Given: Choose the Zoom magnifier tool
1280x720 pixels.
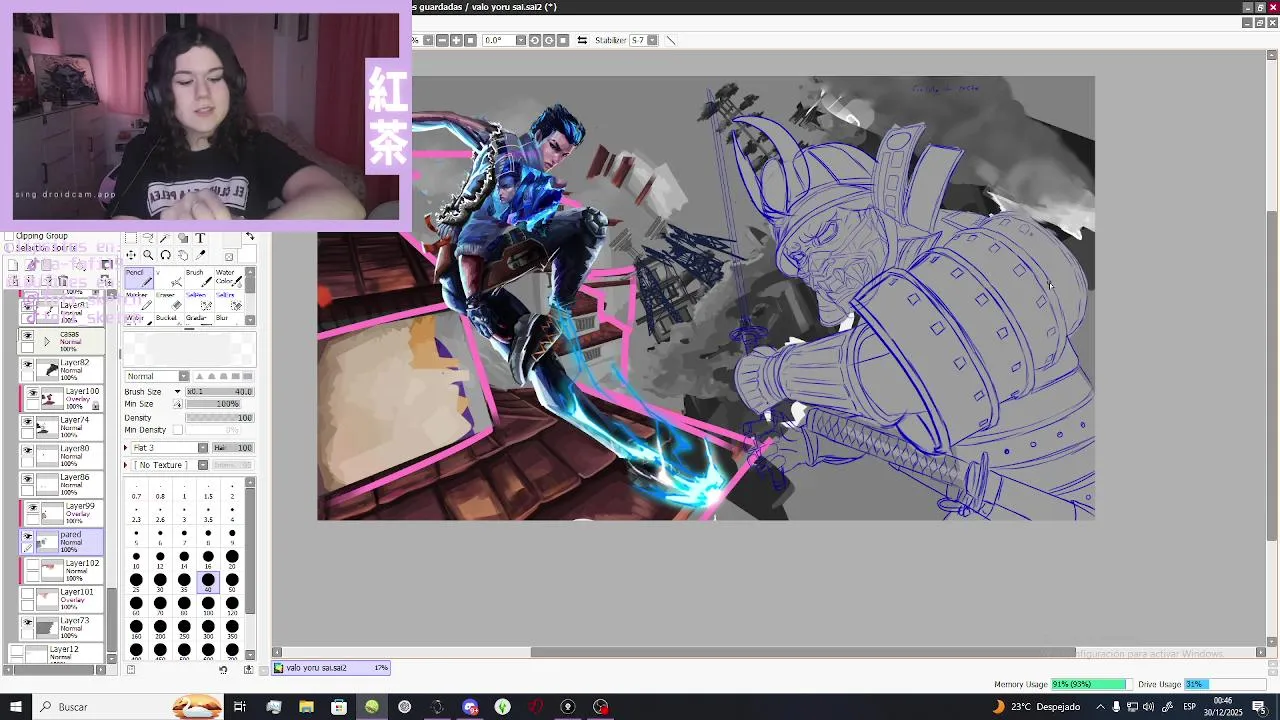Looking at the screenshot, I should (148, 256).
